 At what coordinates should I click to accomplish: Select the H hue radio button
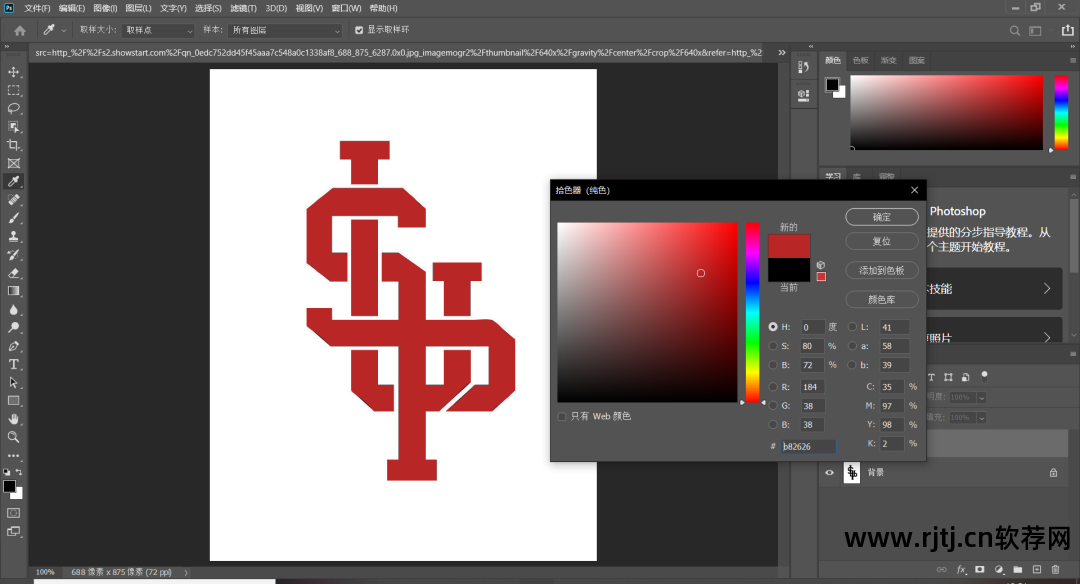(773, 327)
